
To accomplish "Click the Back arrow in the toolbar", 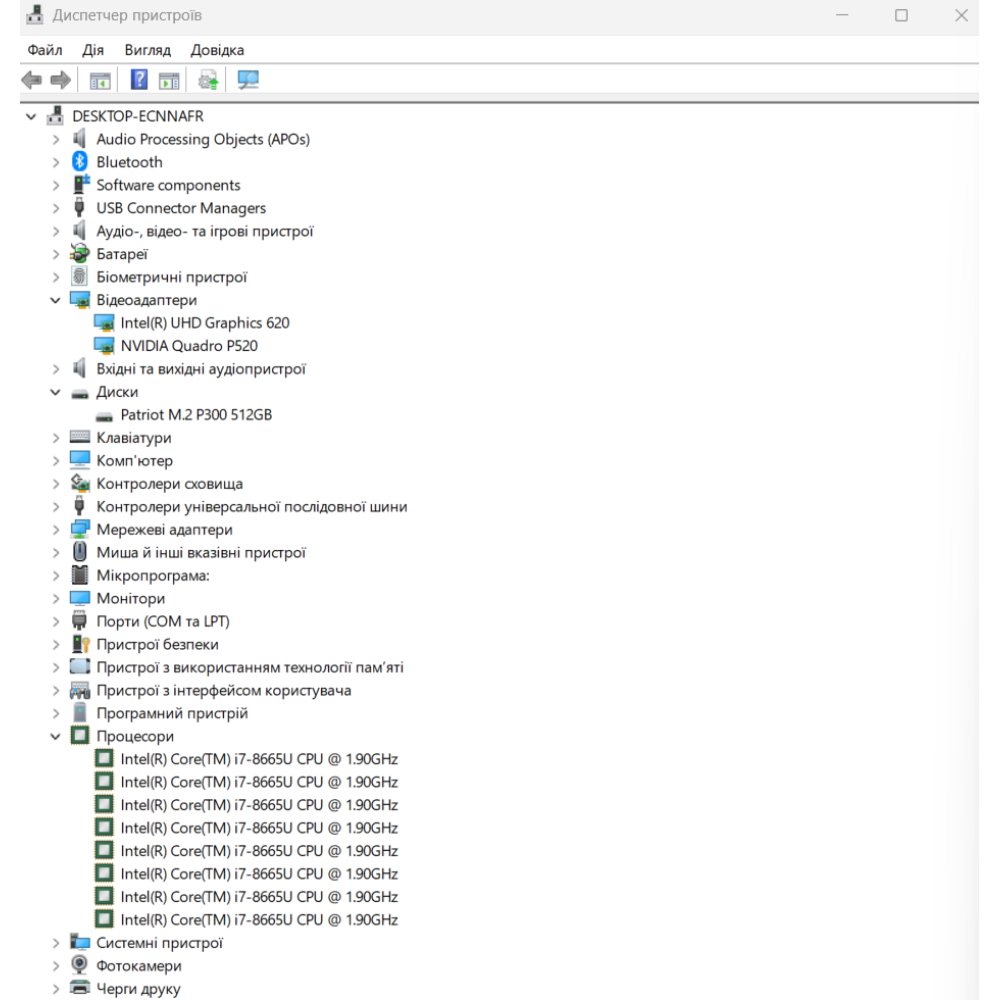I will click(32, 80).
